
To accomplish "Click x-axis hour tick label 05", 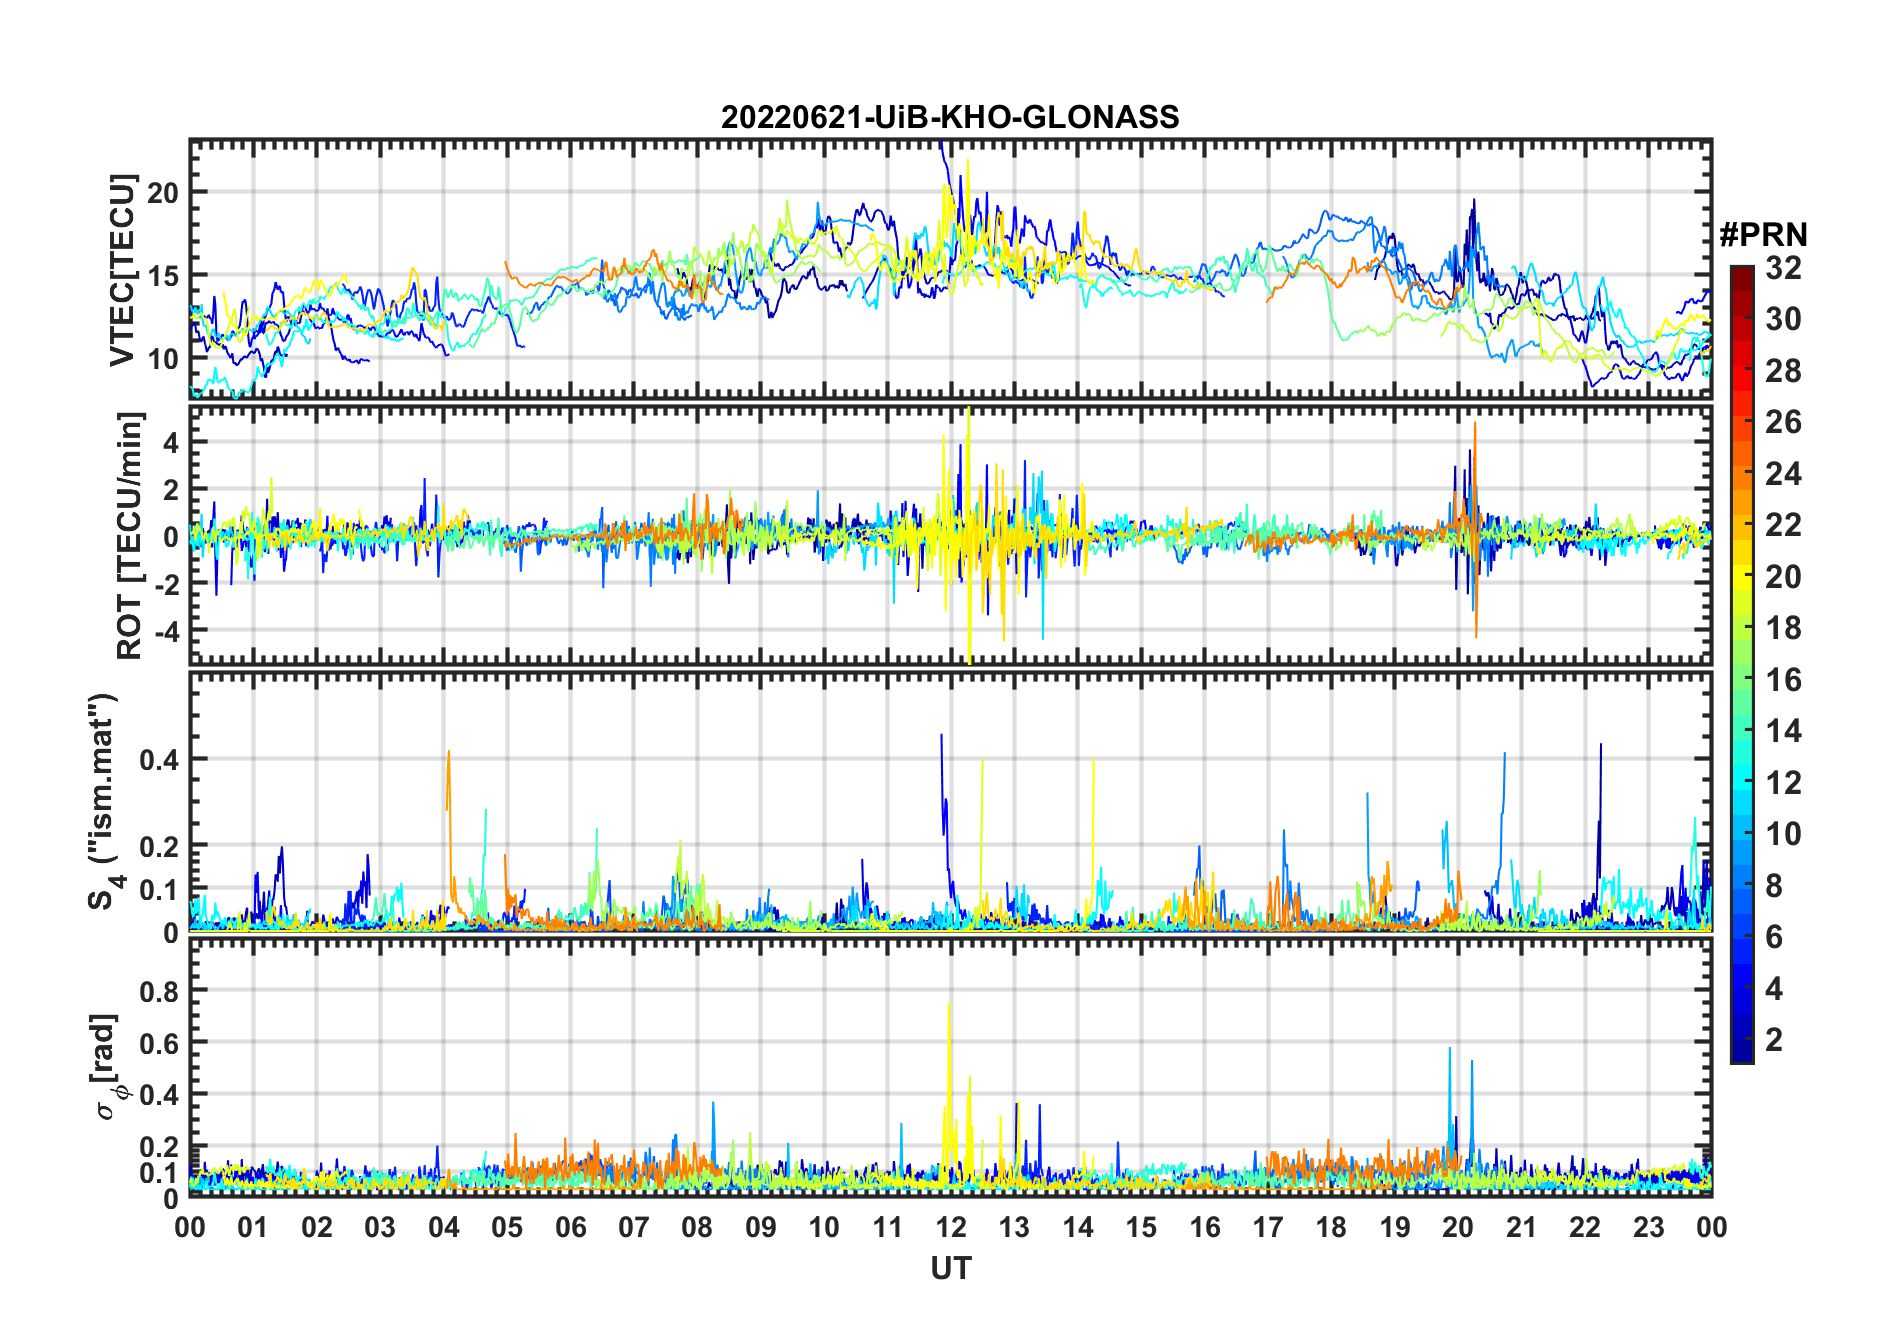I will tap(507, 1227).
